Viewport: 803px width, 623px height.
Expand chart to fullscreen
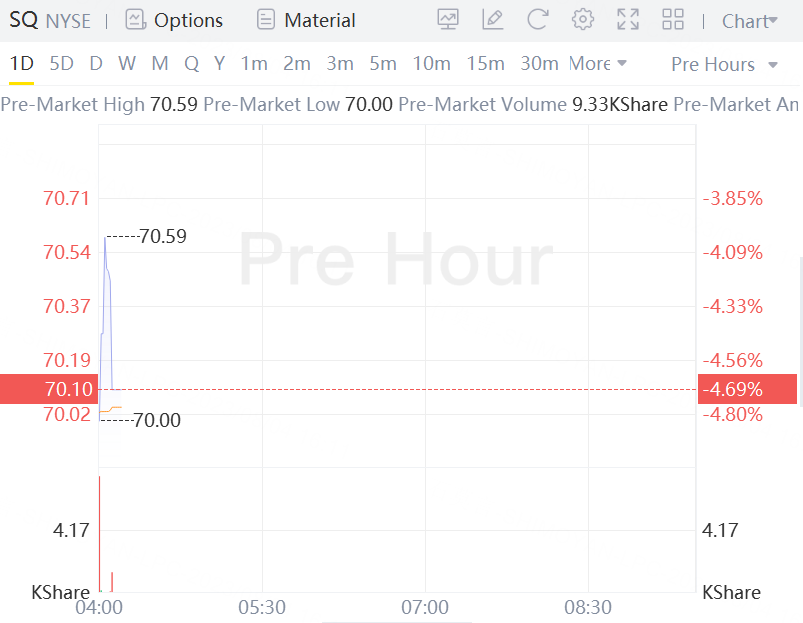[x=628, y=20]
